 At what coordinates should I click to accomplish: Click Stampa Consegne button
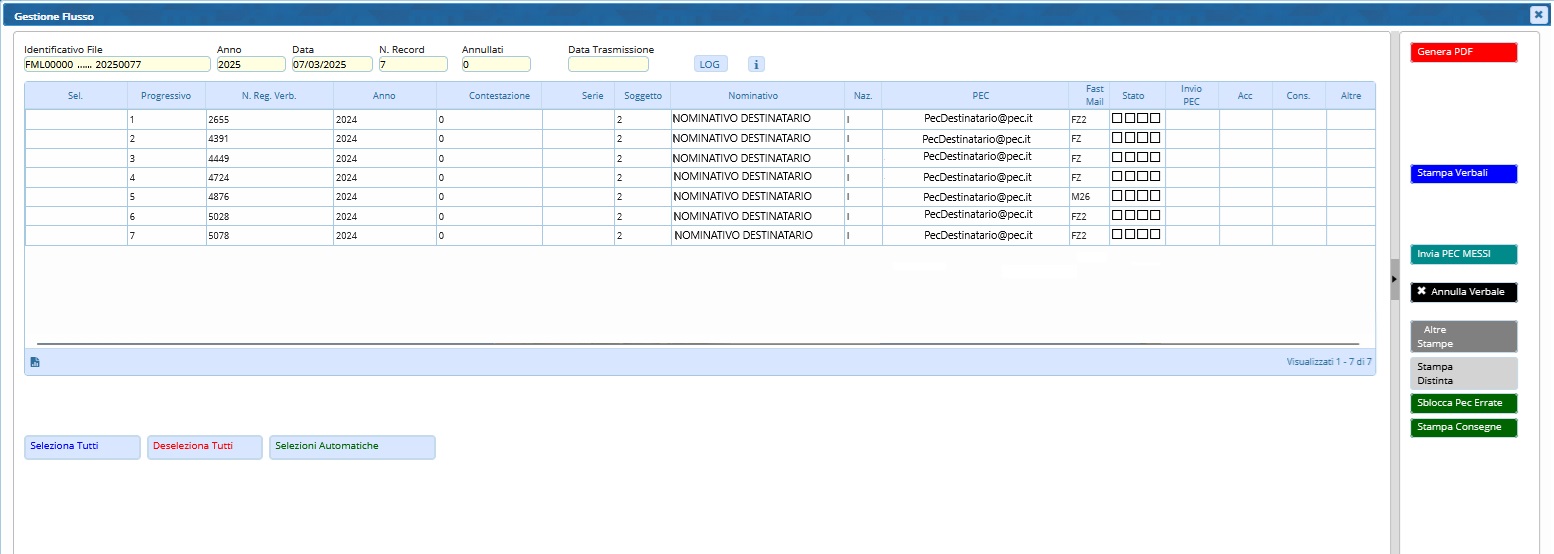1463,427
